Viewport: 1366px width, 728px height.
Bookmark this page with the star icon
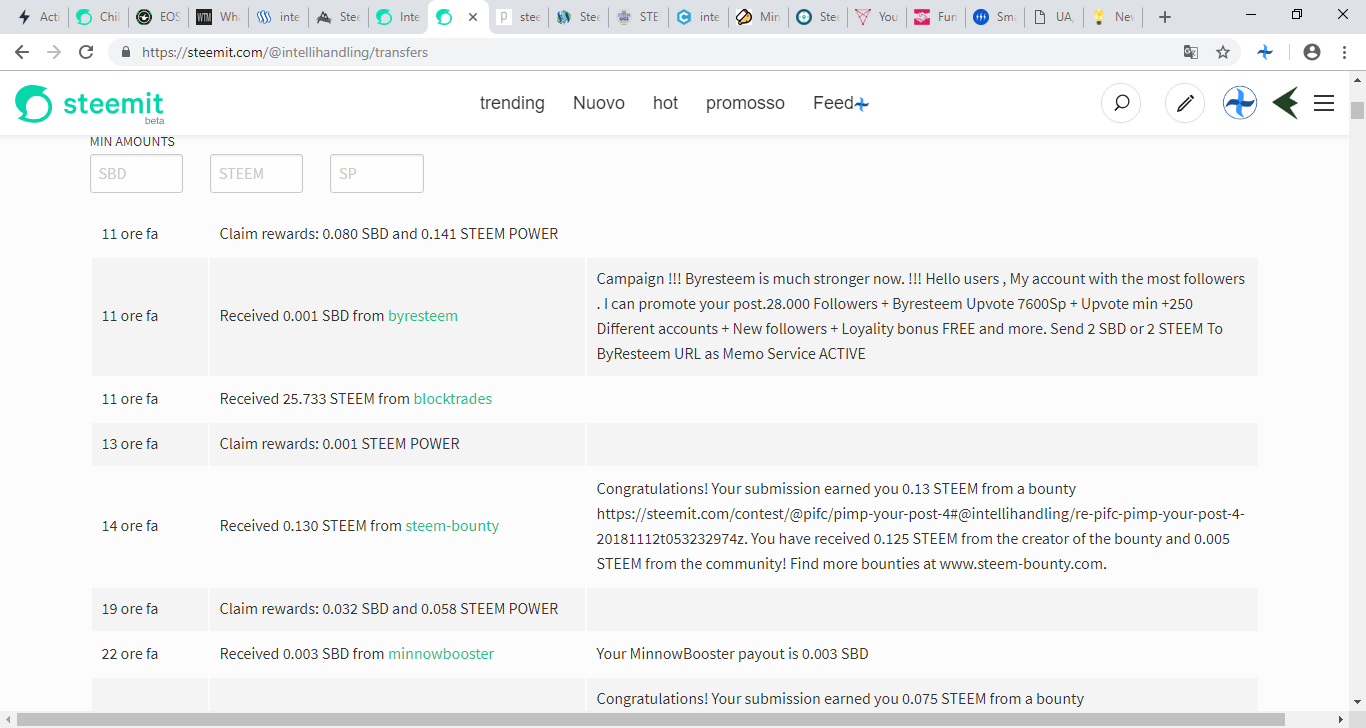[x=1222, y=52]
